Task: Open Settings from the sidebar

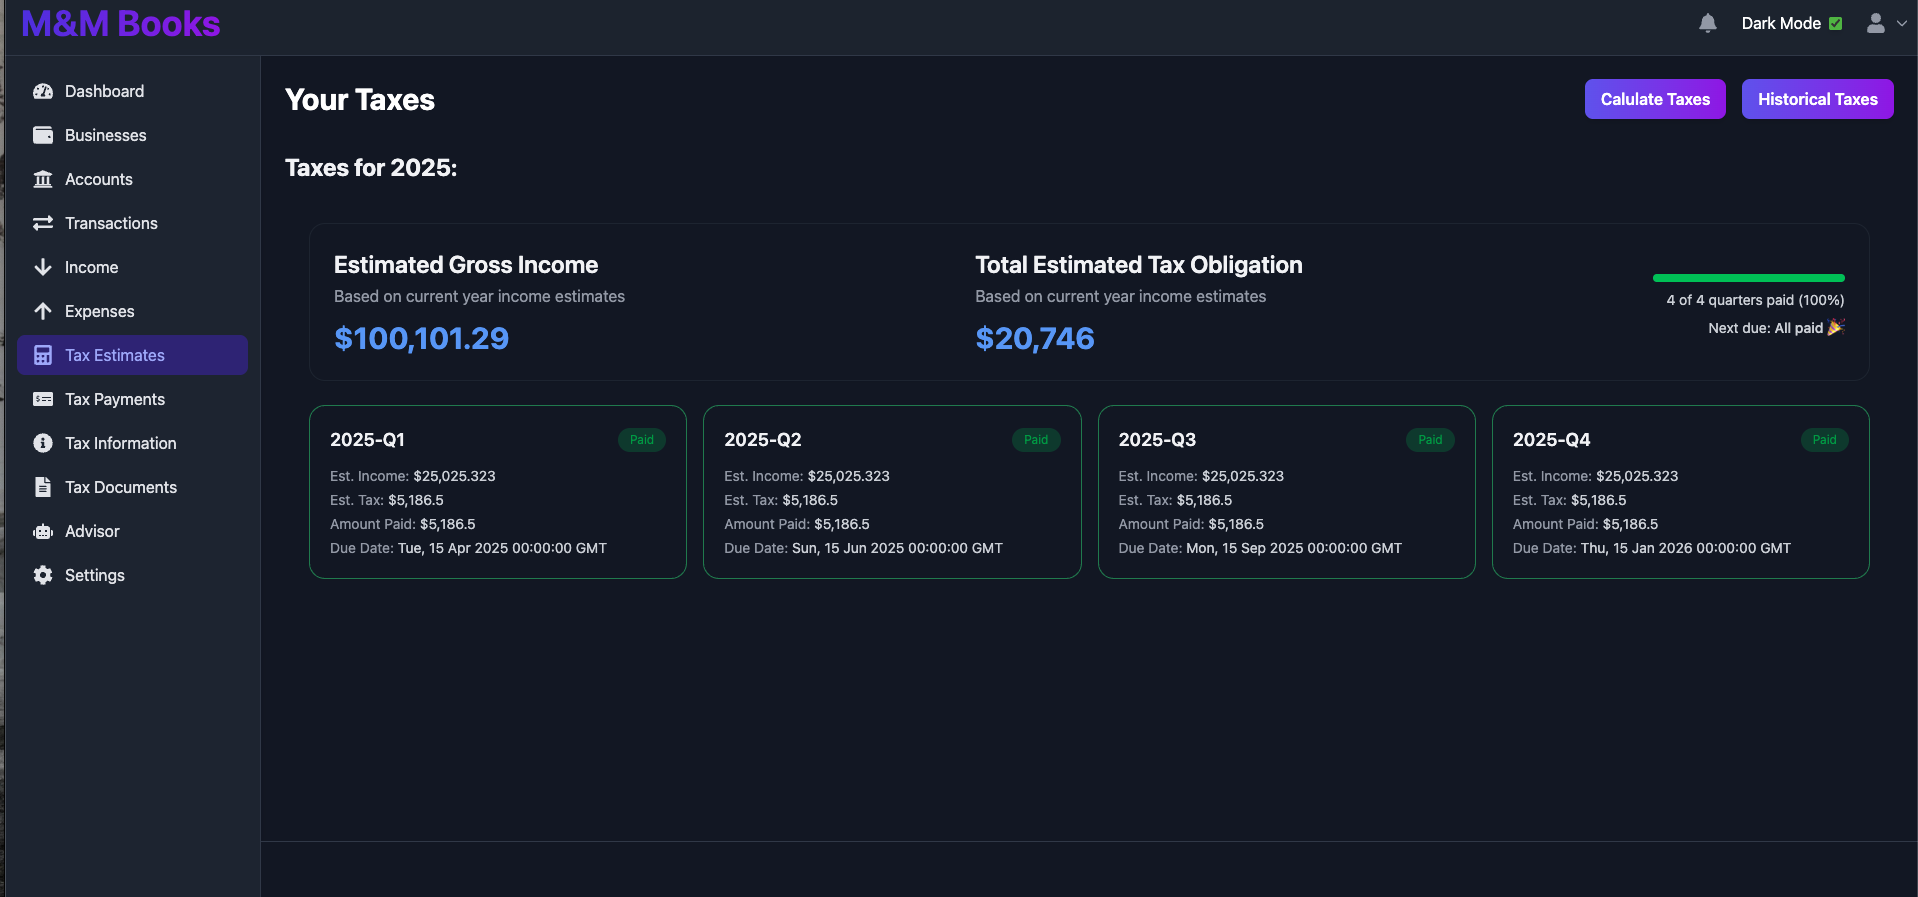Action: 132,575
